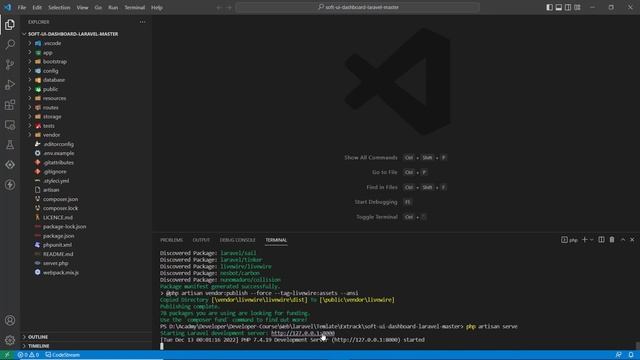Open the Edit menu
Viewport: 640px width, 360px height.
37,7
